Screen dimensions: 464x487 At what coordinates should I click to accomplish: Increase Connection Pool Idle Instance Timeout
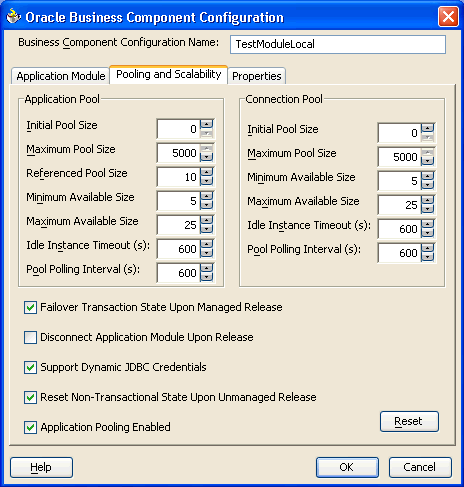(x=428, y=224)
